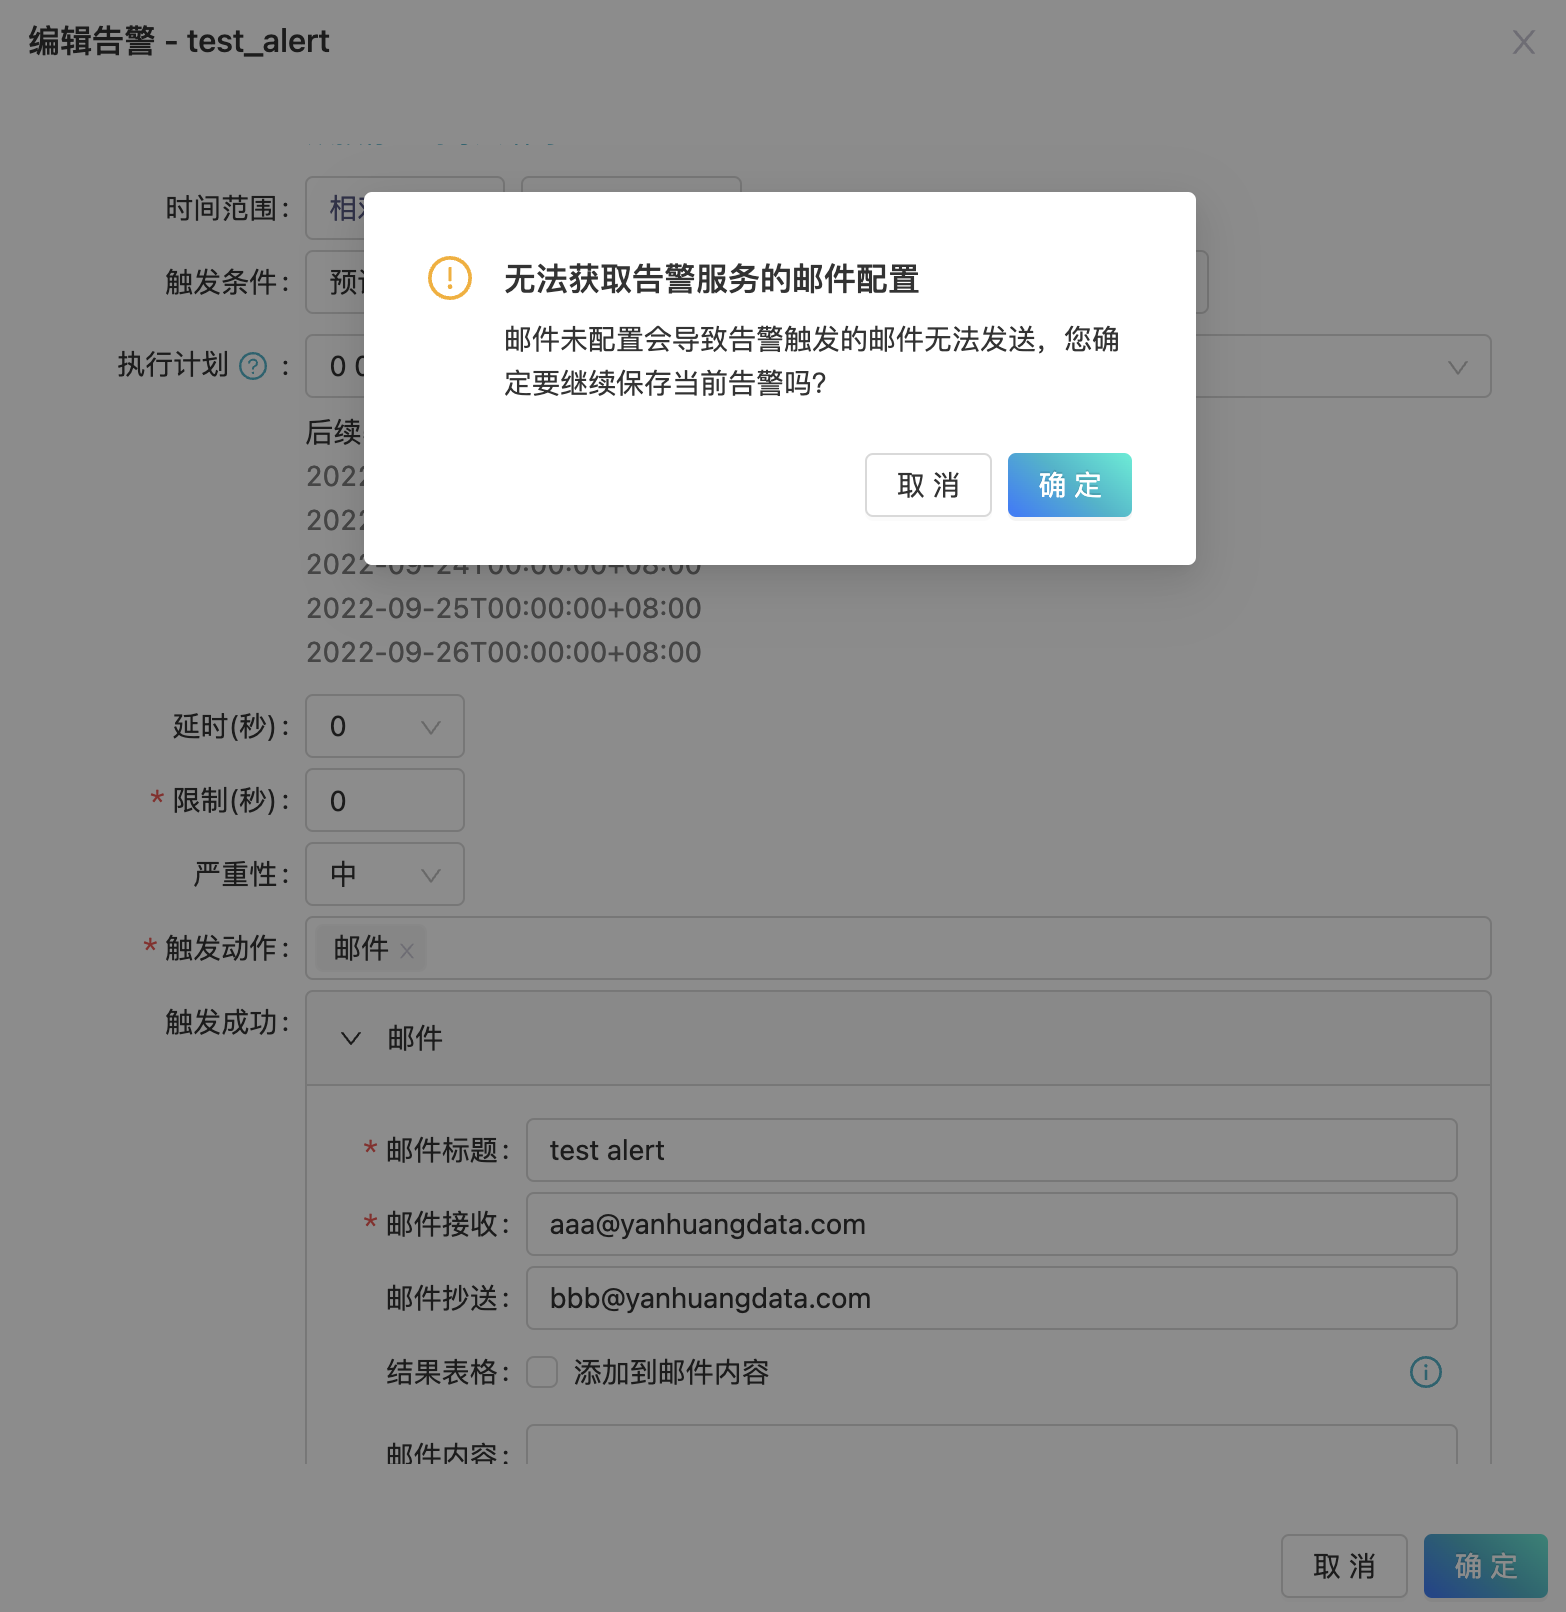
Task: Click the 邮件抄送 input field
Action: pos(991,1298)
